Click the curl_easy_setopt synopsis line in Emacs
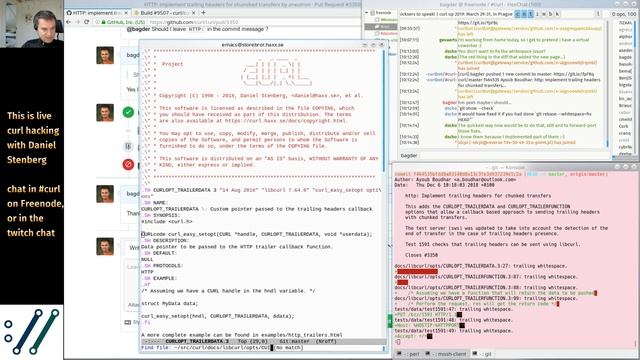This screenshot has width=640, height=360. tap(256, 234)
